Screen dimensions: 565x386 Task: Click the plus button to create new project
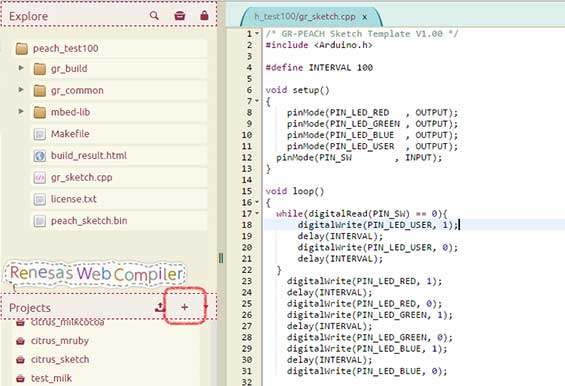click(x=184, y=307)
